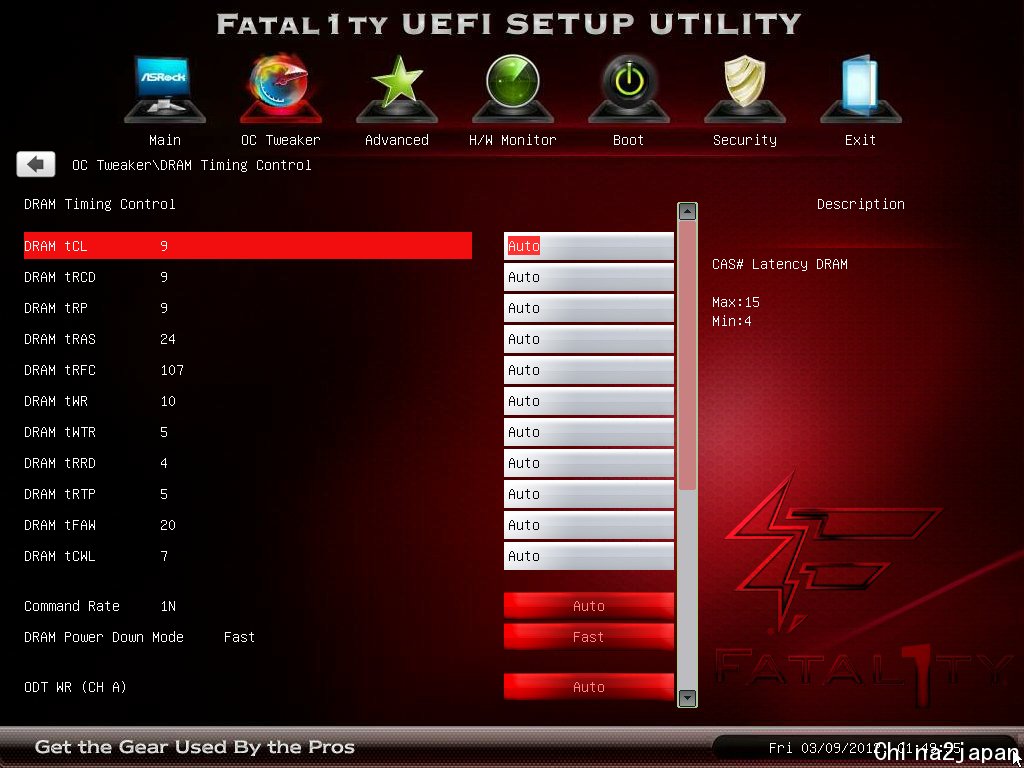Screen dimensions: 1024x768
Task: Click the CAS# Latency DRAM description text
Action: [x=780, y=264]
